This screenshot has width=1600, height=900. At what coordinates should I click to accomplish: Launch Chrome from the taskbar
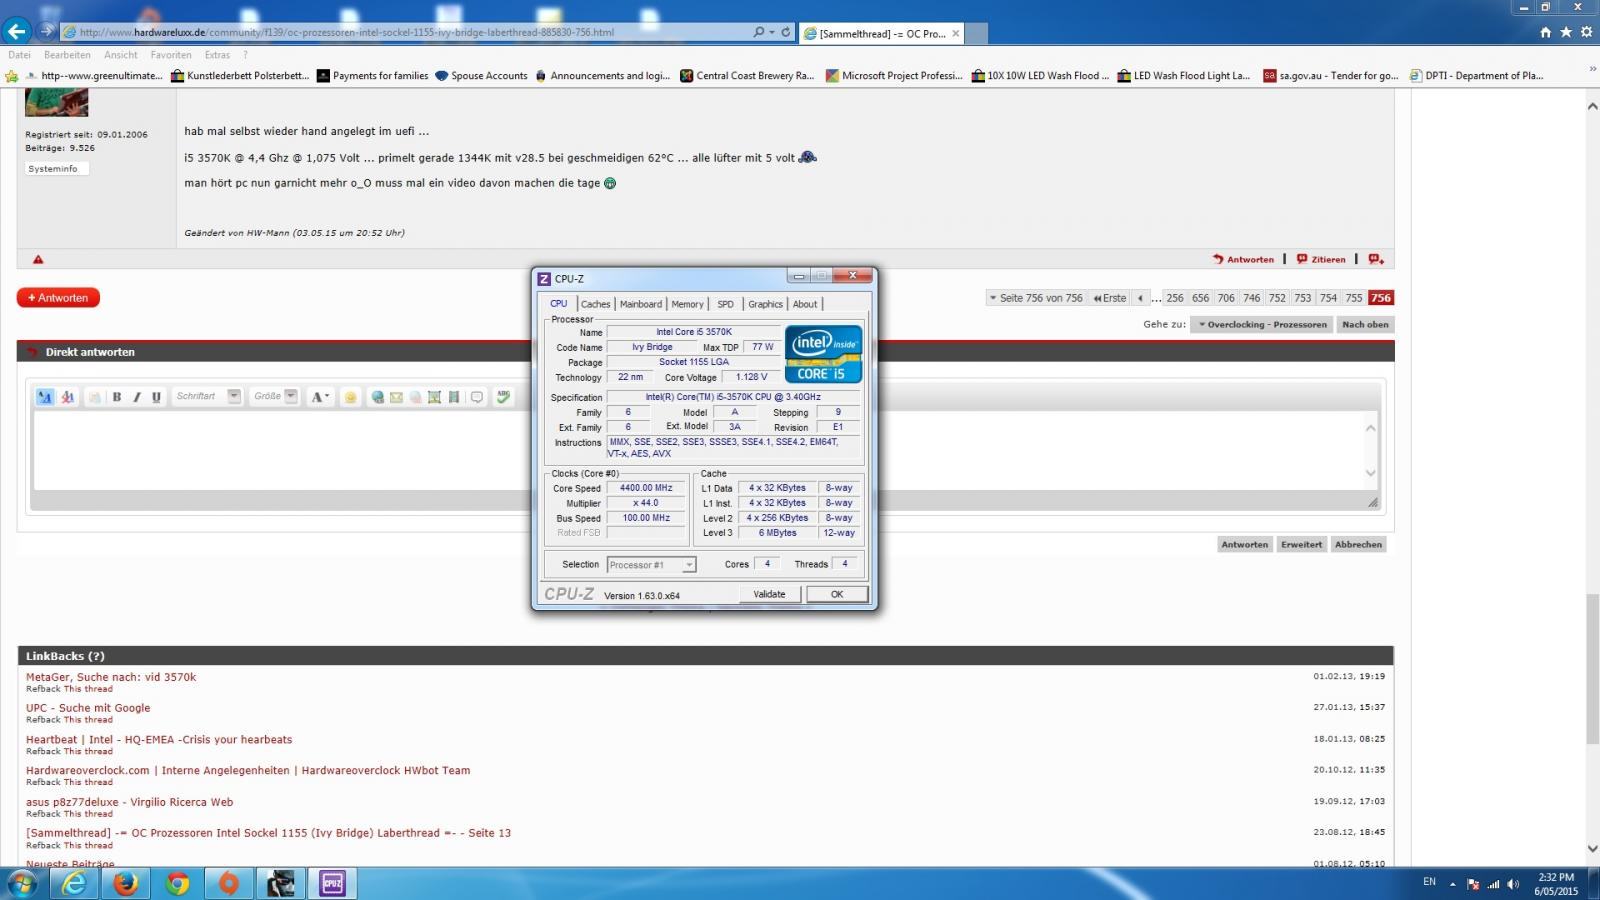pos(177,883)
